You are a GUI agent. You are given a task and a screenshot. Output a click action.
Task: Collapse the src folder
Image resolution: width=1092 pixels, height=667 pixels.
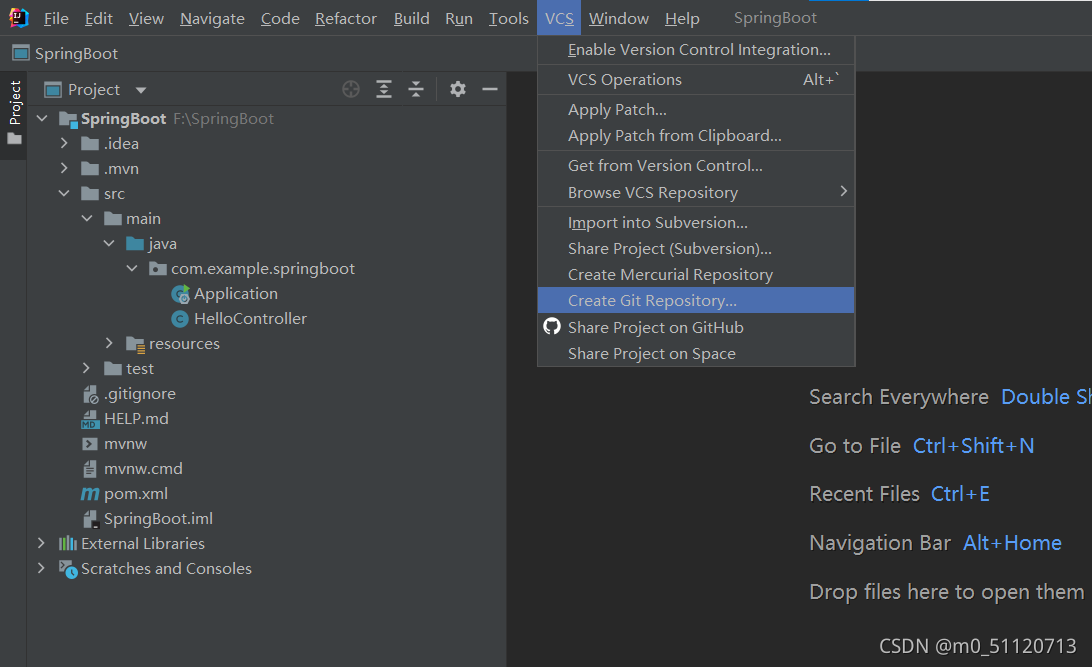click(64, 194)
